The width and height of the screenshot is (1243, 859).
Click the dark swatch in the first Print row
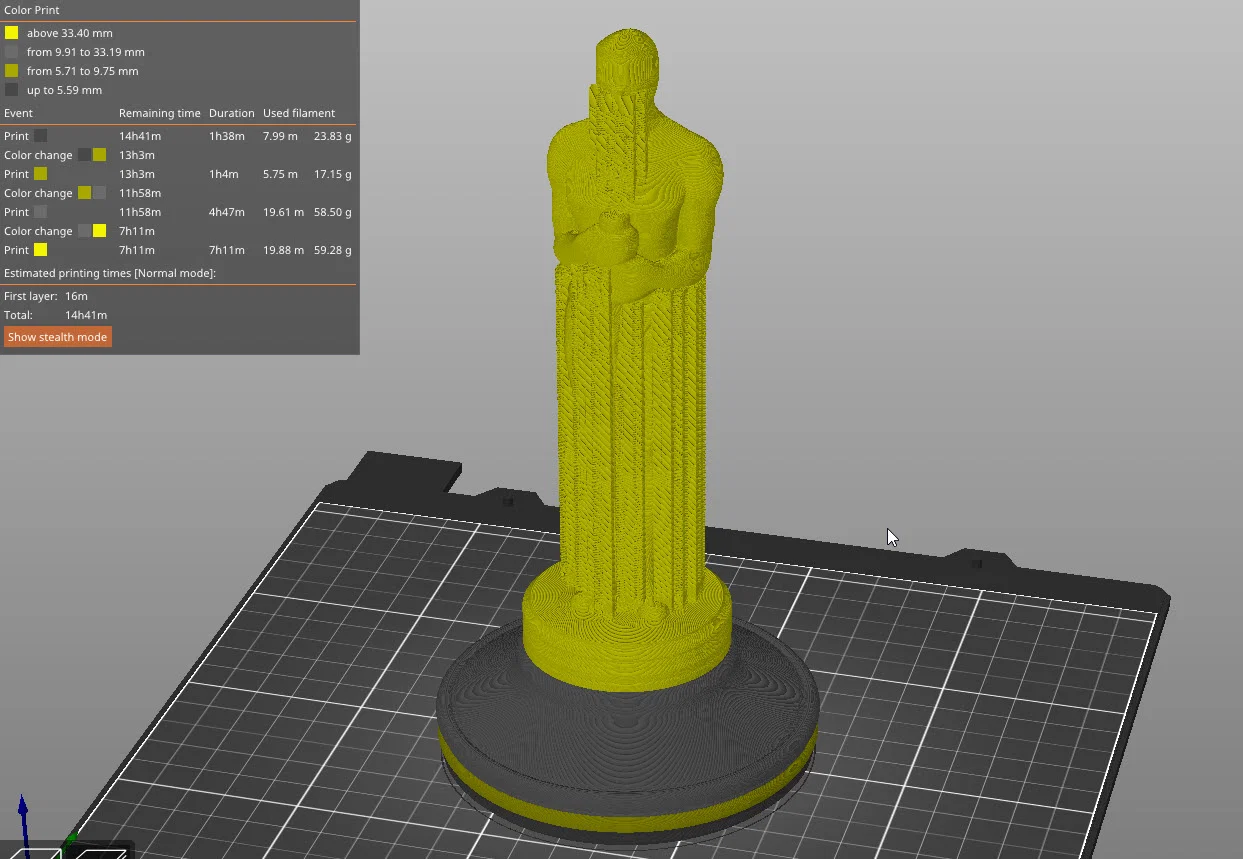click(x=40, y=136)
